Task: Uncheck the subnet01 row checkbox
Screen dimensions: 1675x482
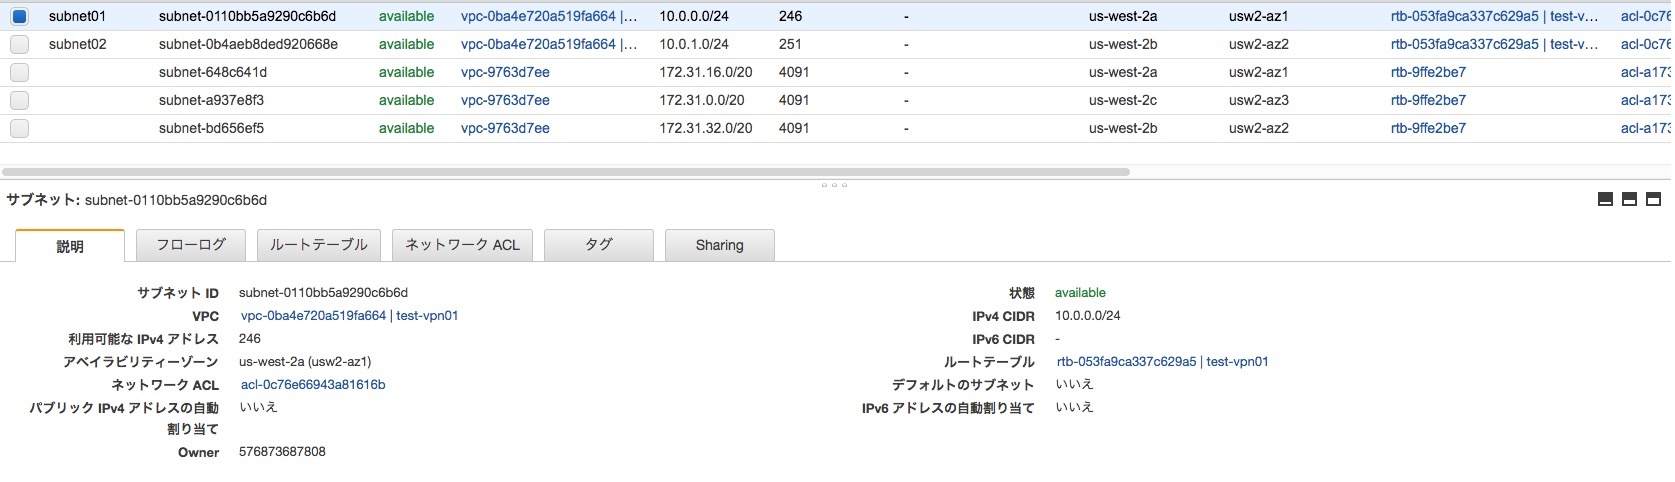Action: point(20,17)
